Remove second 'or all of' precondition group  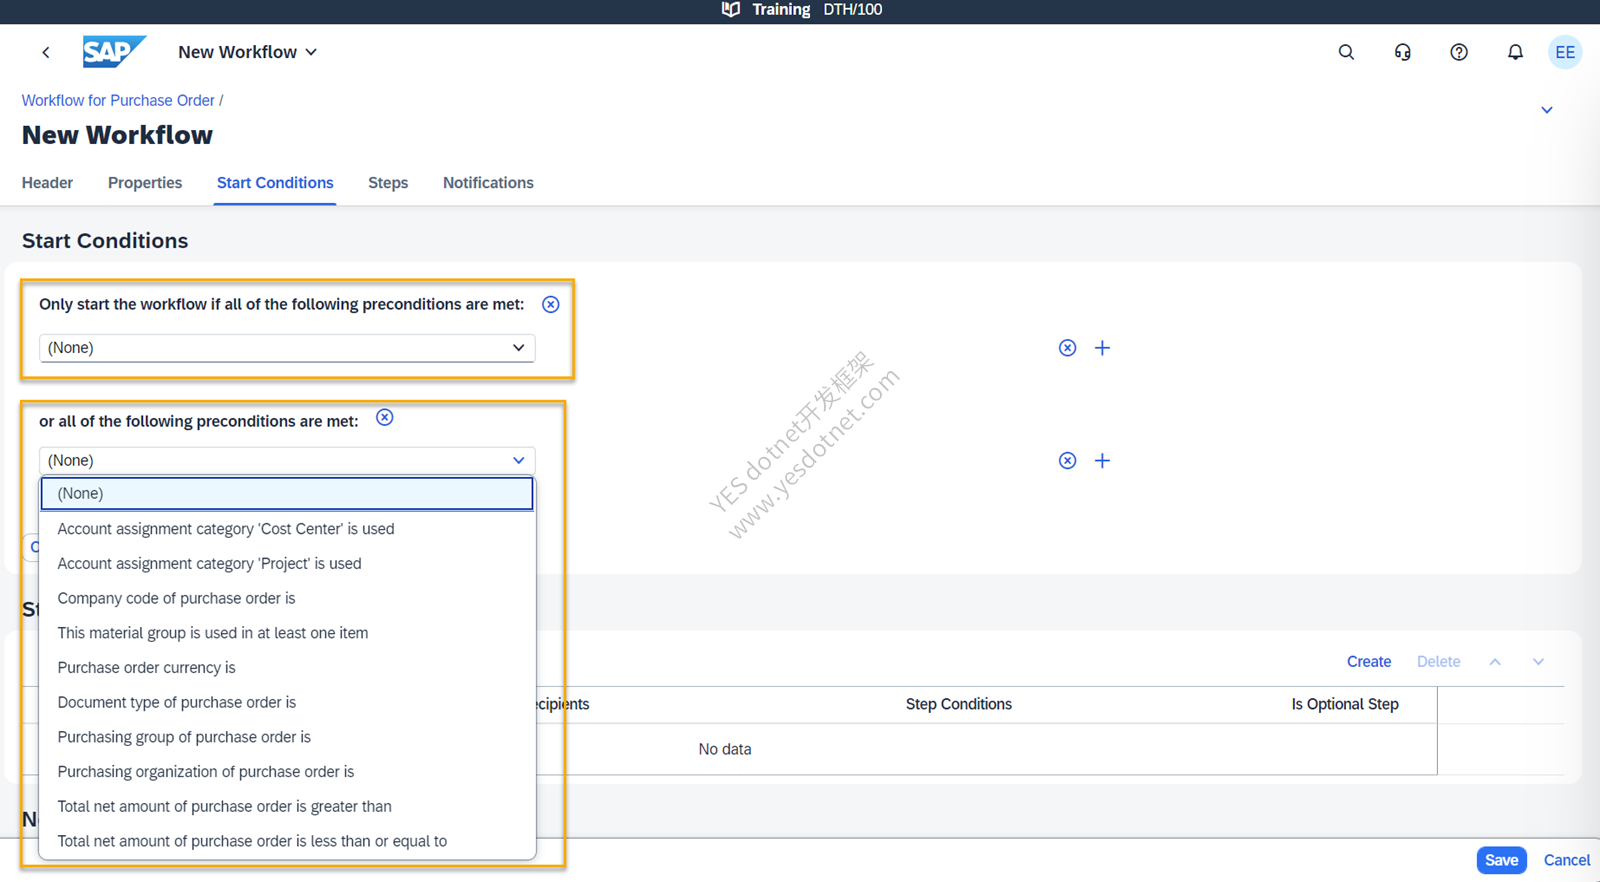385,418
